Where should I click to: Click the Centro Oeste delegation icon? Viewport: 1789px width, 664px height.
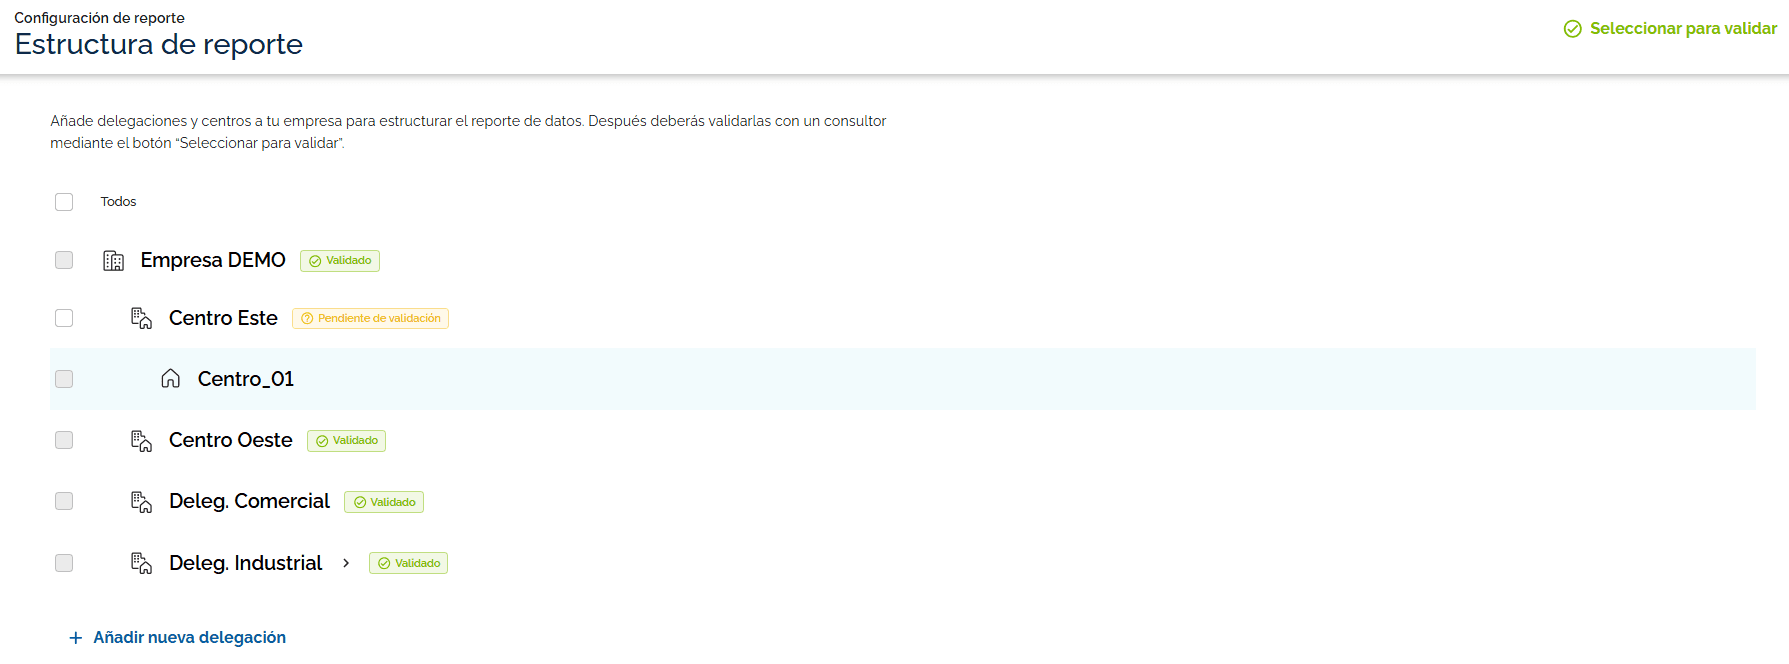[142, 440]
